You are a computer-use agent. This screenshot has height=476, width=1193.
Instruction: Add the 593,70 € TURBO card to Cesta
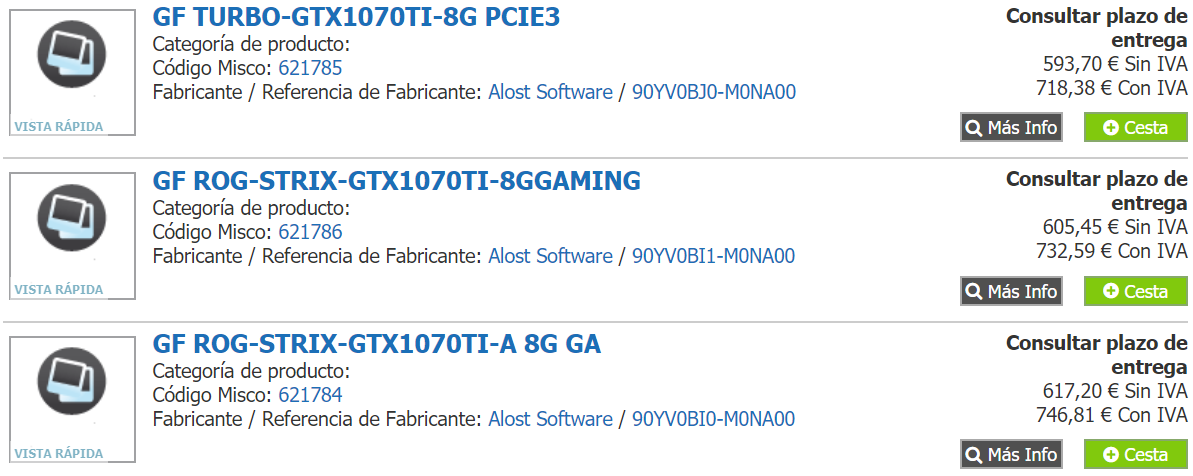click(1135, 127)
